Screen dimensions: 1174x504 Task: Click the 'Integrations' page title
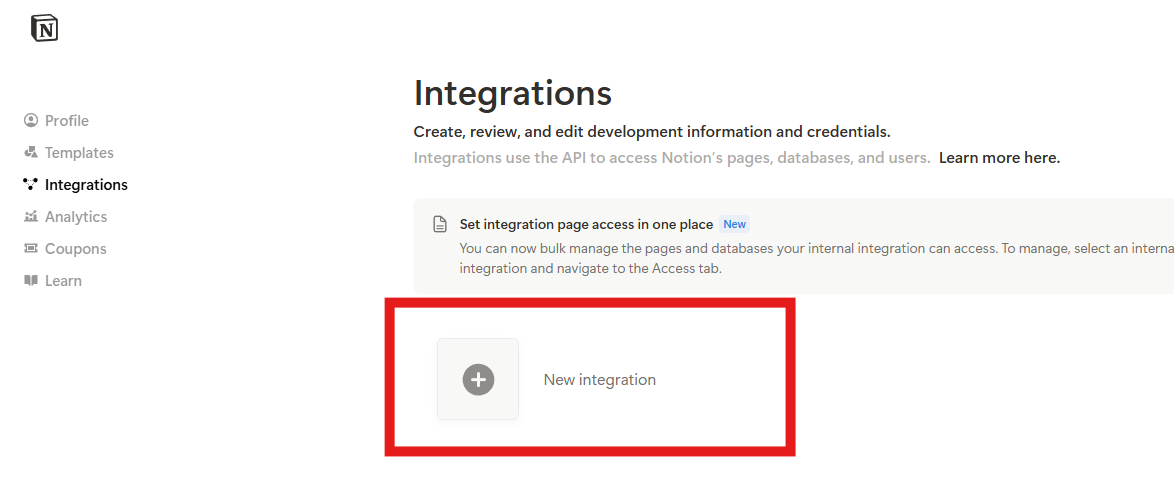[x=513, y=93]
